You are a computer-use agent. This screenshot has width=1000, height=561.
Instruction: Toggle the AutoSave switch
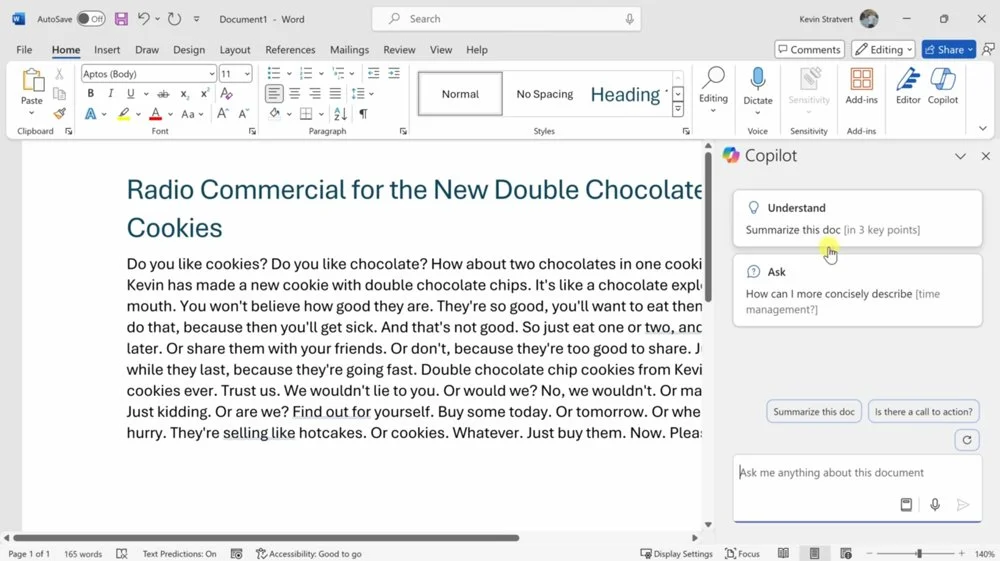tap(91, 19)
